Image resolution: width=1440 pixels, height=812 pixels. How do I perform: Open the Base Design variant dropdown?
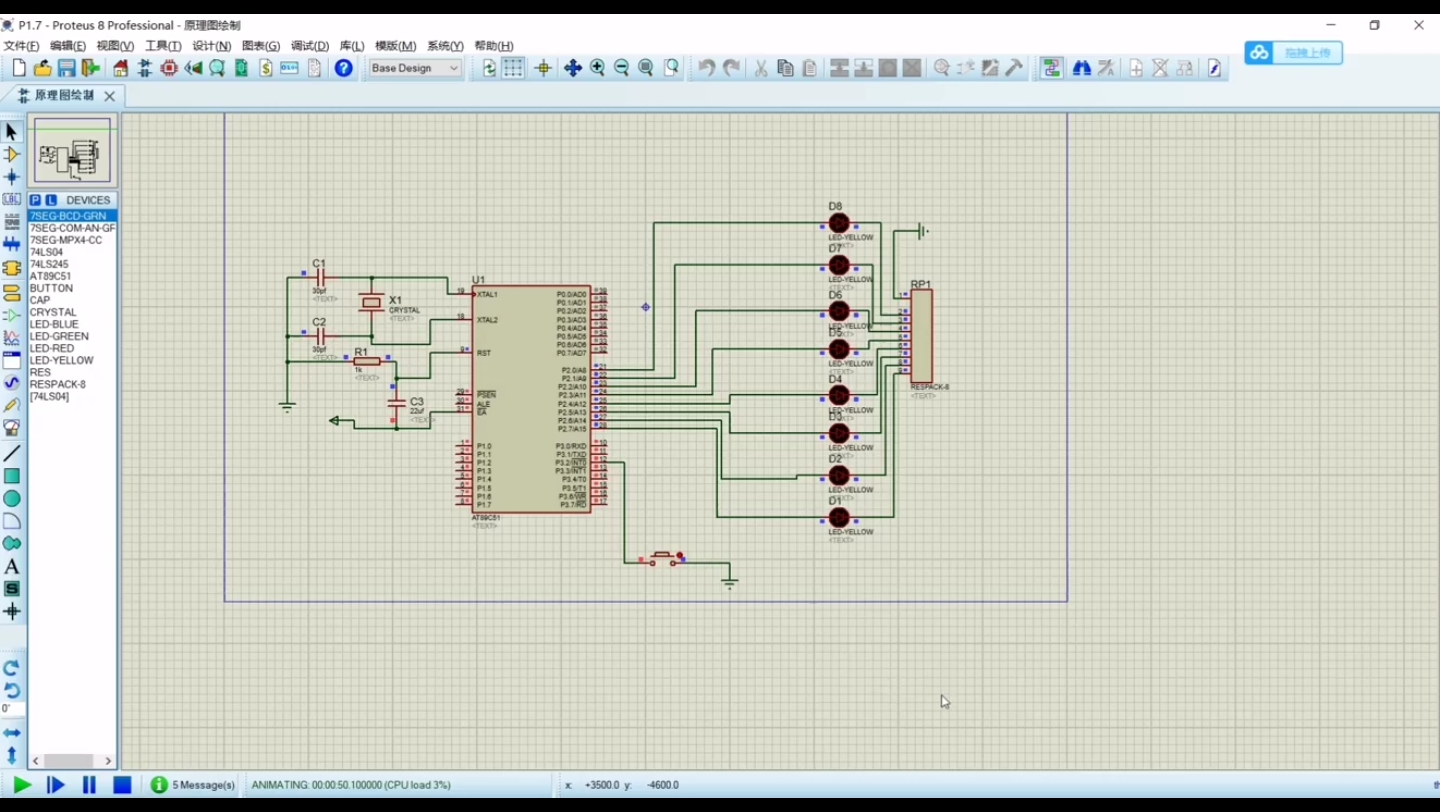pos(415,68)
